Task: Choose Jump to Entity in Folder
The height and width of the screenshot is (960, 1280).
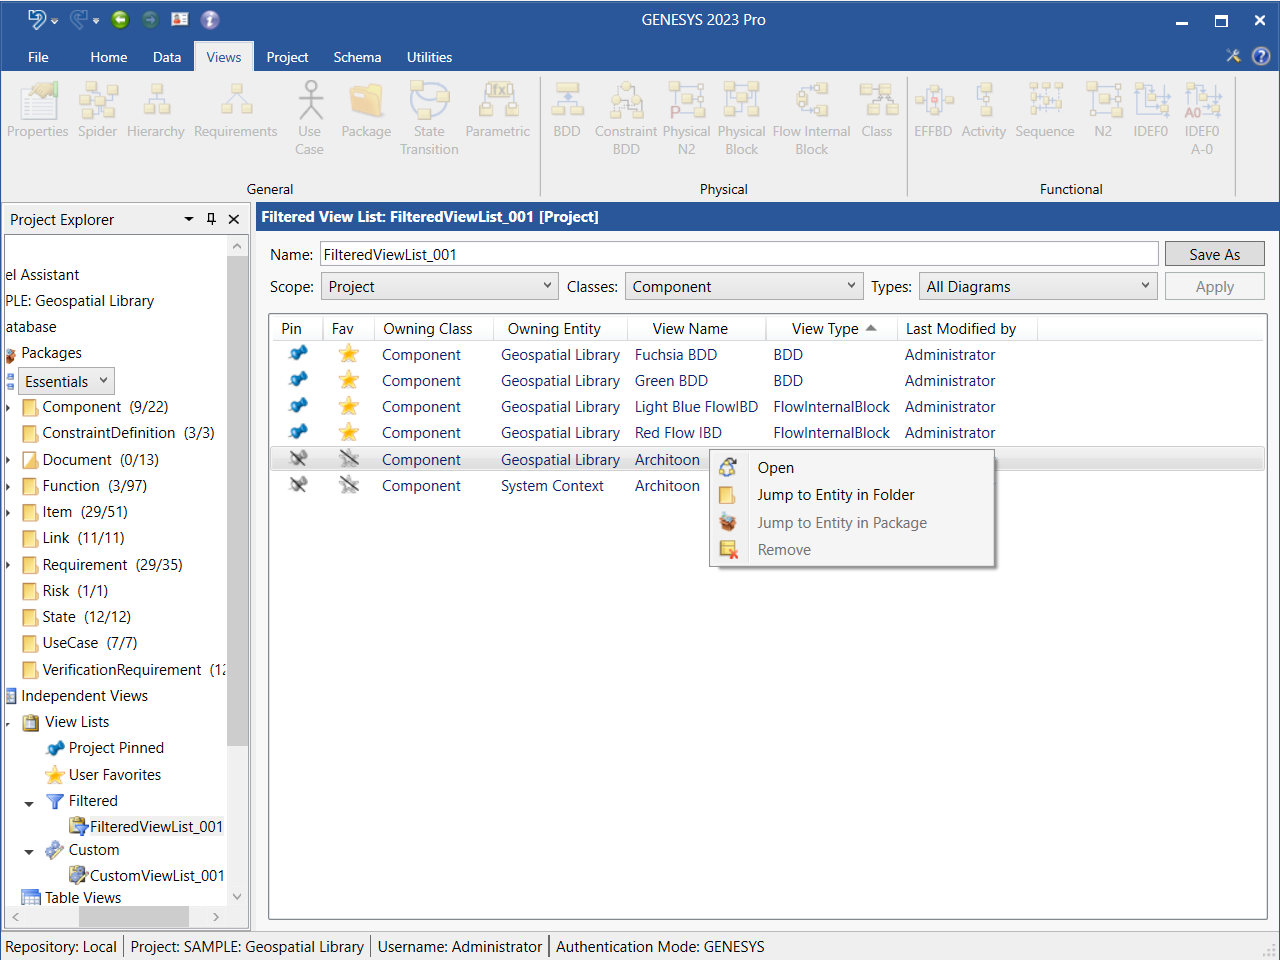Action: [835, 495]
